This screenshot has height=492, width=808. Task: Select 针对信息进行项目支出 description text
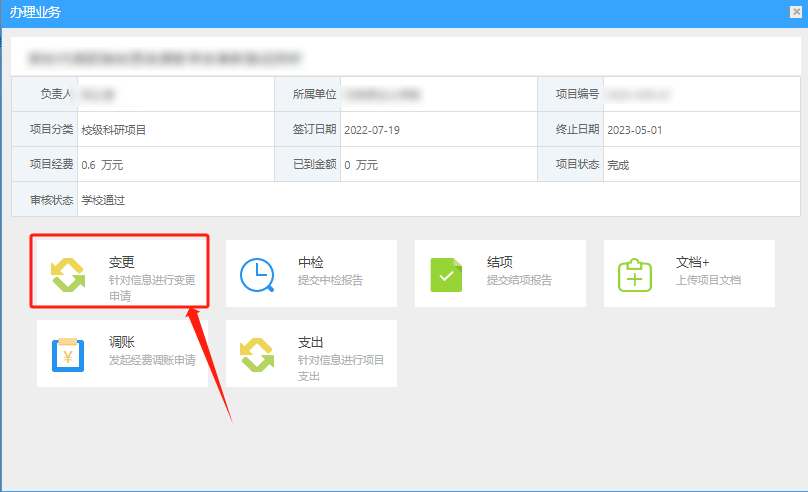tap(341, 367)
